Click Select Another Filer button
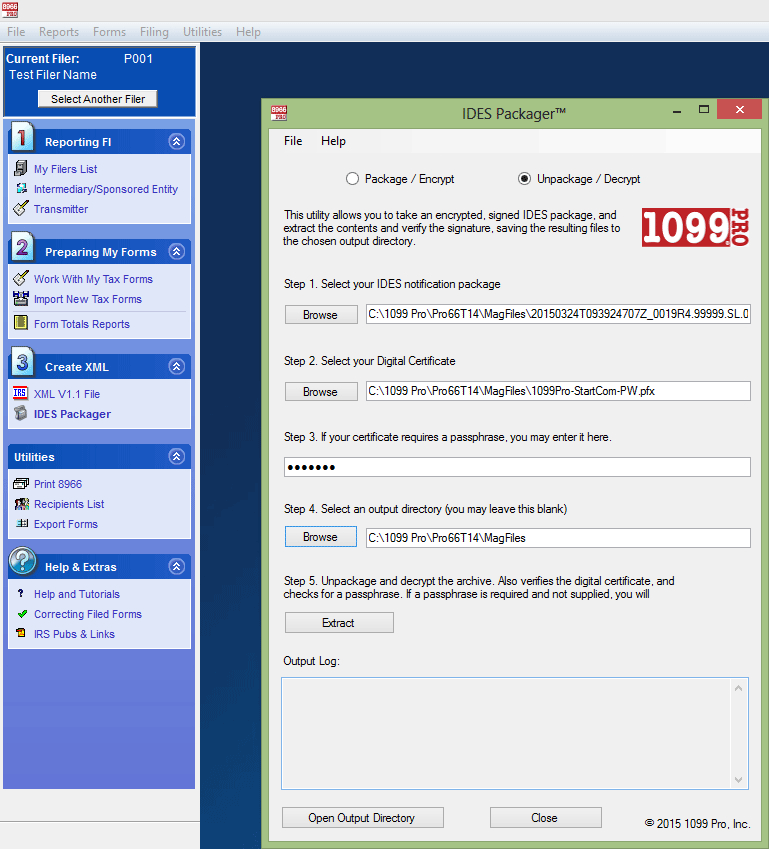The height and width of the screenshot is (849, 769). (98, 99)
